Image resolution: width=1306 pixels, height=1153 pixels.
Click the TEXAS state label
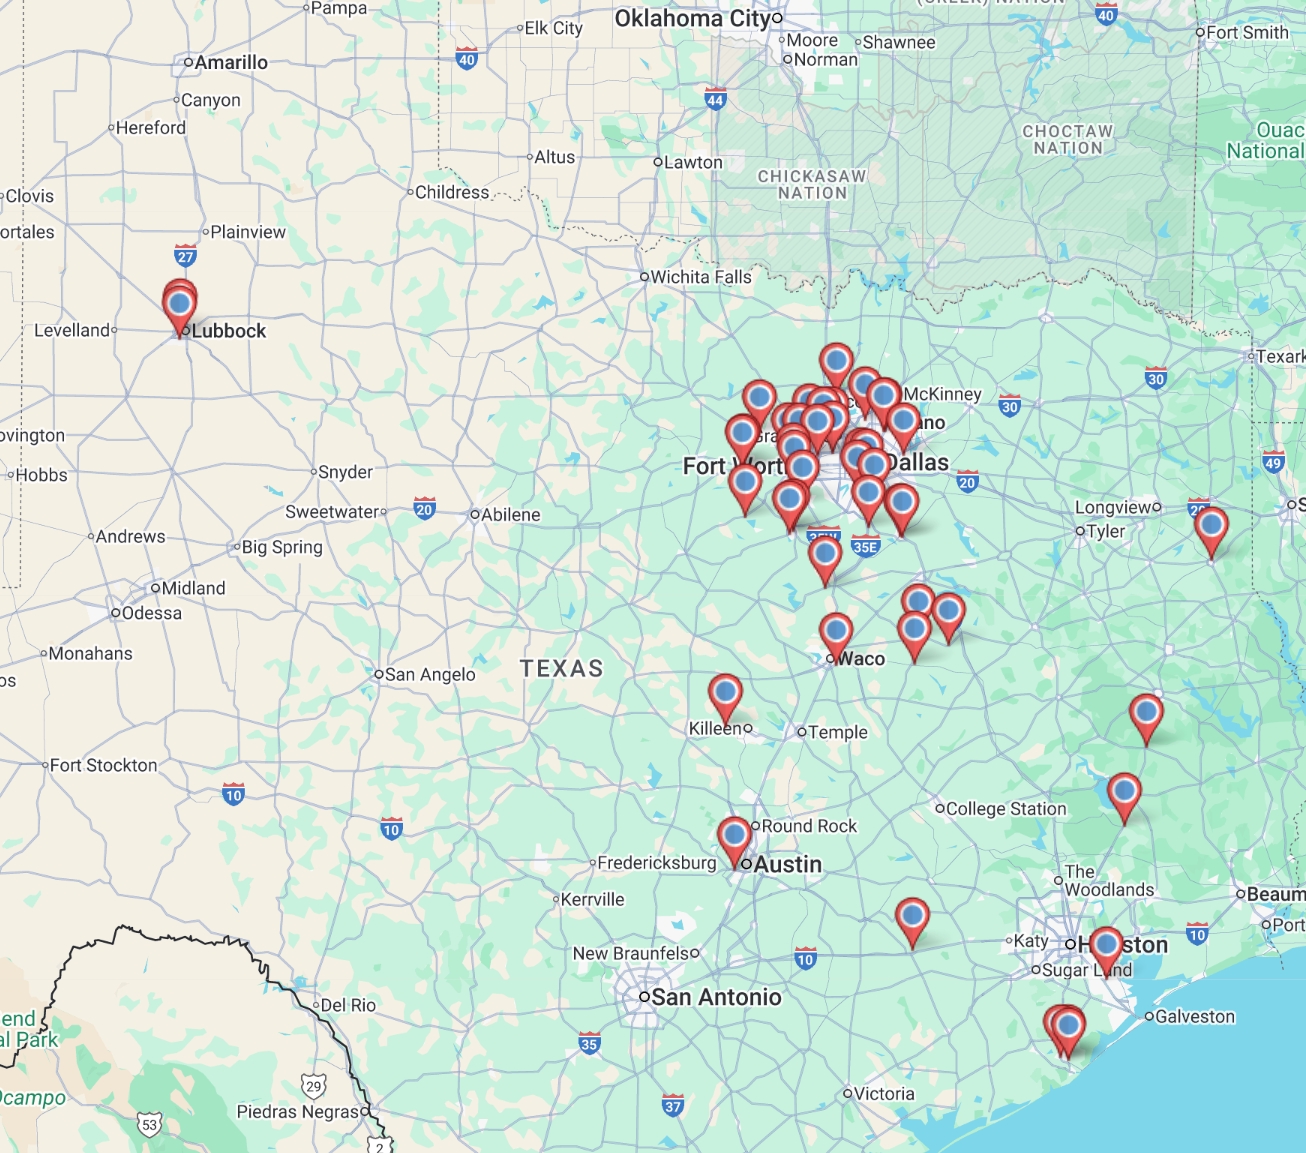(x=562, y=669)
